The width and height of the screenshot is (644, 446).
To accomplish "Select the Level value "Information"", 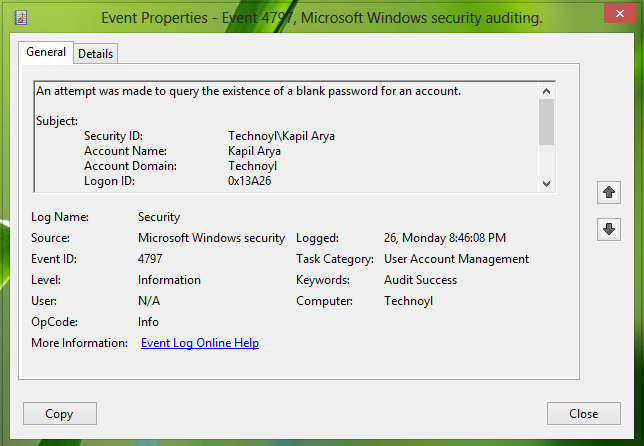I will click(x=169, y=280).
